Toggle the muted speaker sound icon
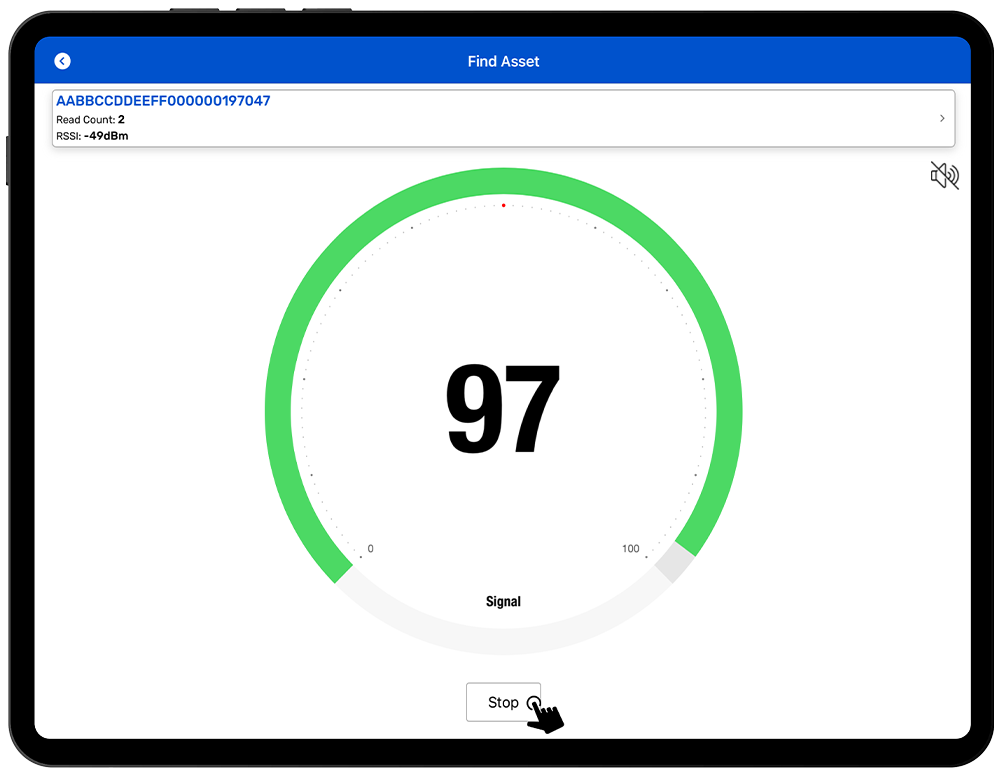Screen dimensions: 1000x774 click(x=944, y=176)
